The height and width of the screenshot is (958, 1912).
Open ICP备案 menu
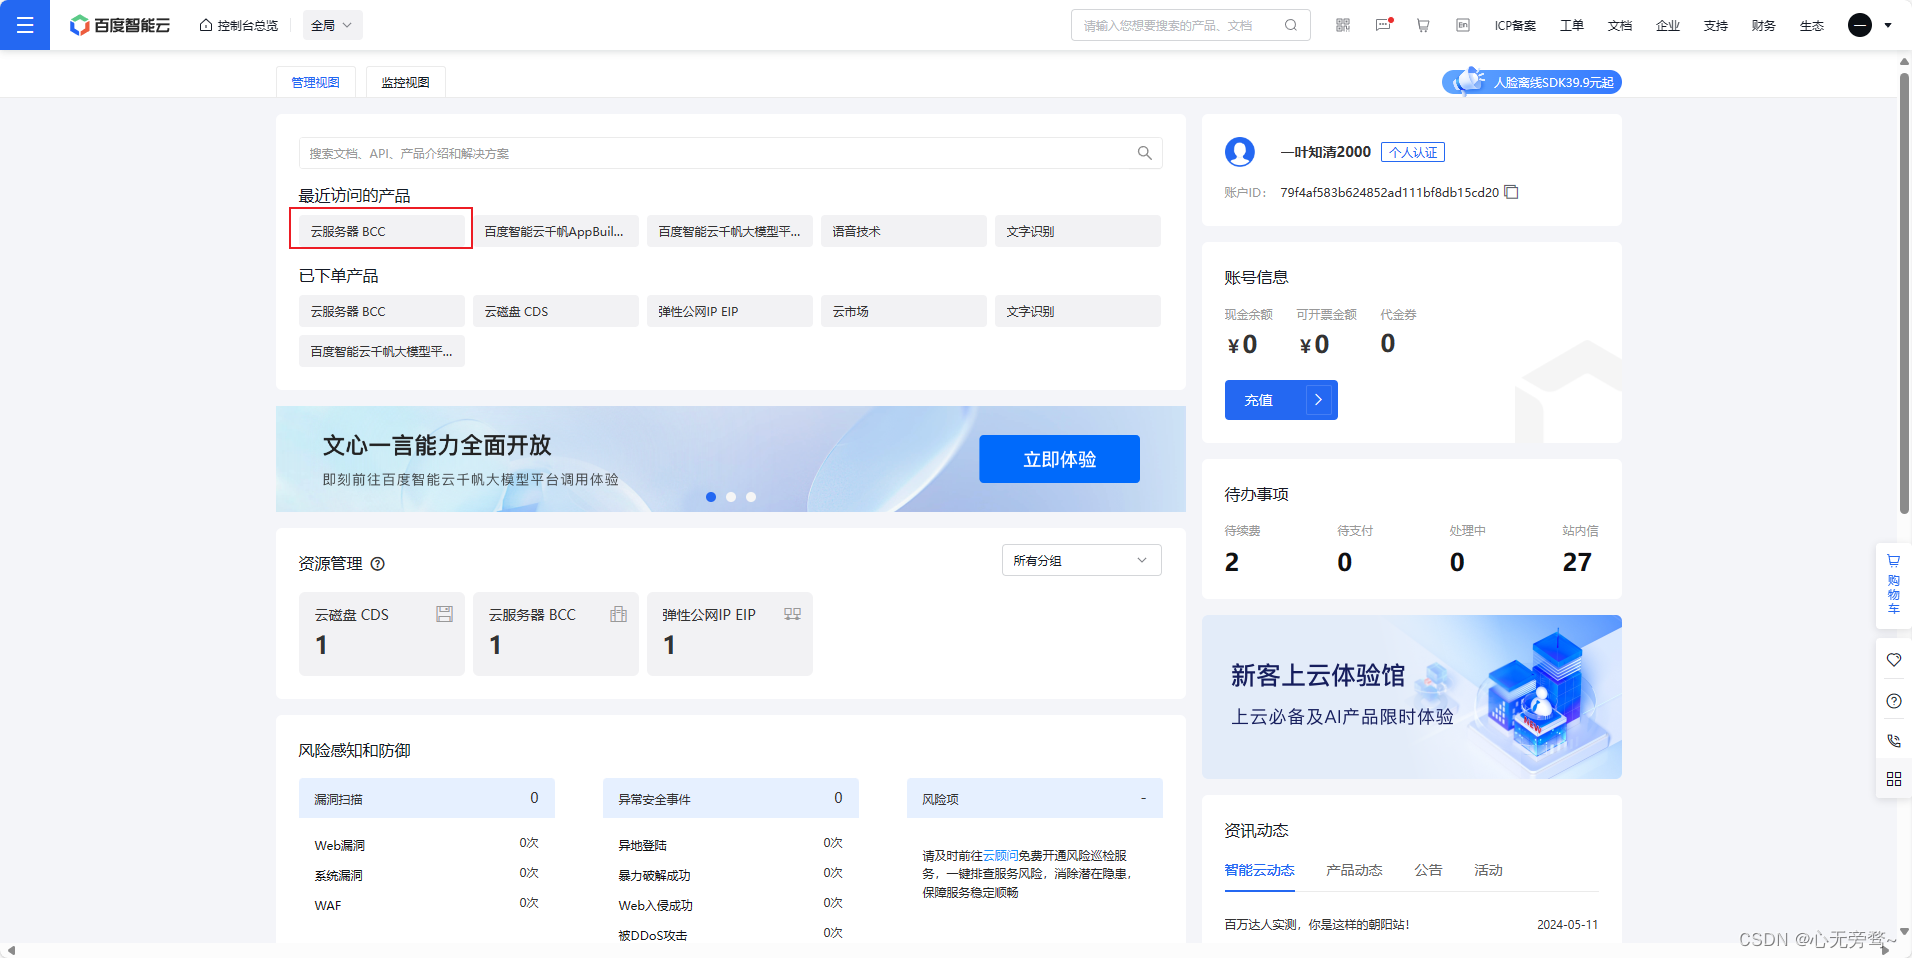pos(1515,25)
